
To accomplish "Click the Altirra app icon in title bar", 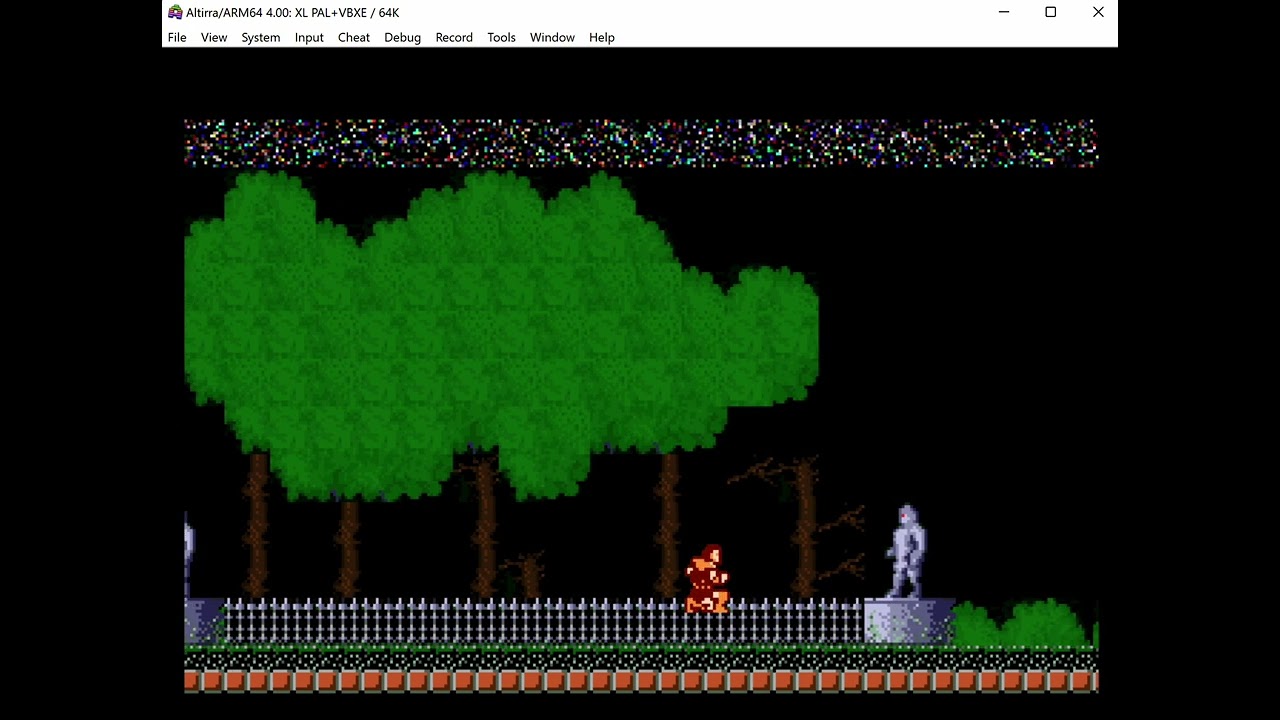I will [x=175, y=12].
